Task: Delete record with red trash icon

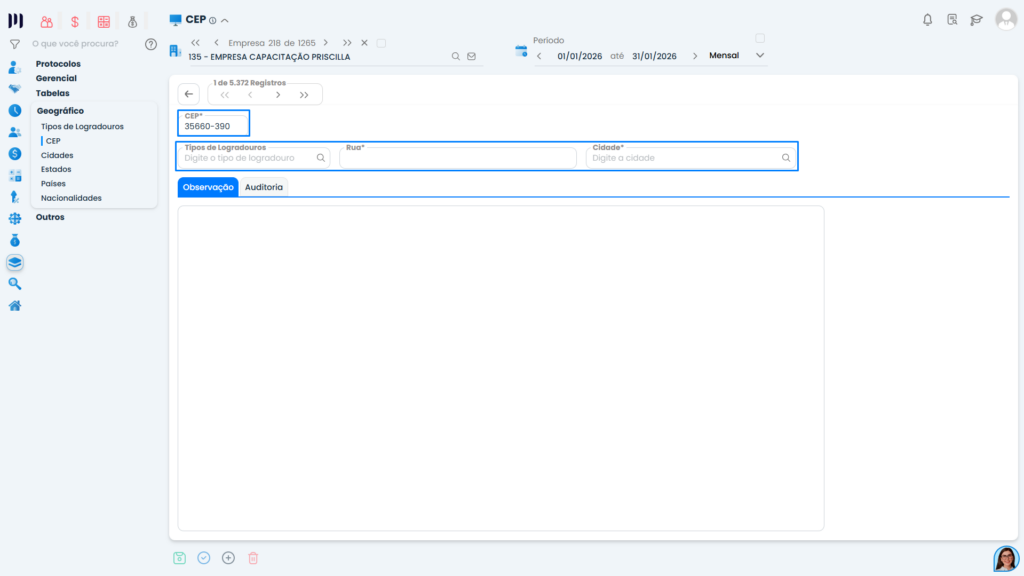Action: pos(253,558)
